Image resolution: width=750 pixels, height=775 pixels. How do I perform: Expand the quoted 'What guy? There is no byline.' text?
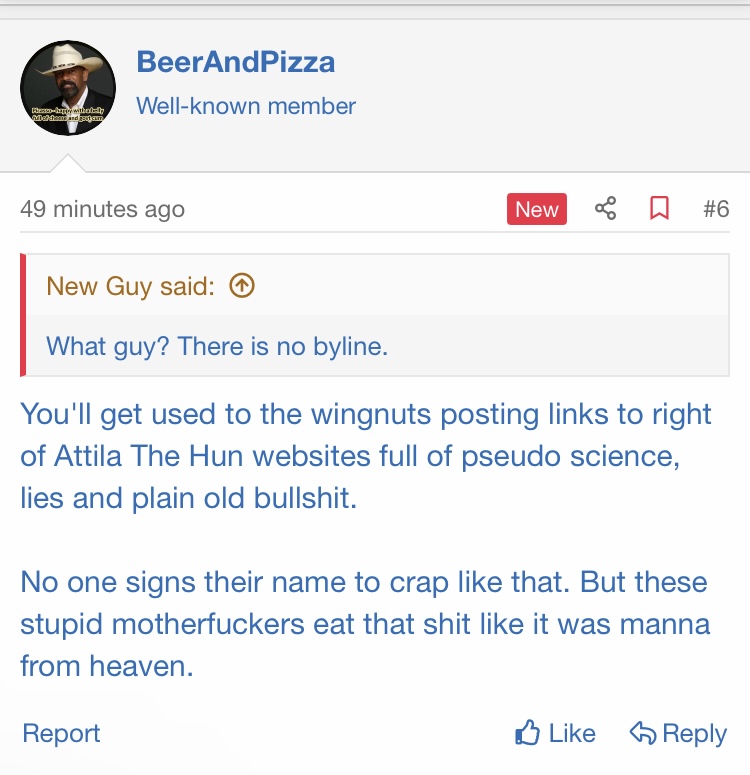[217, 346]
